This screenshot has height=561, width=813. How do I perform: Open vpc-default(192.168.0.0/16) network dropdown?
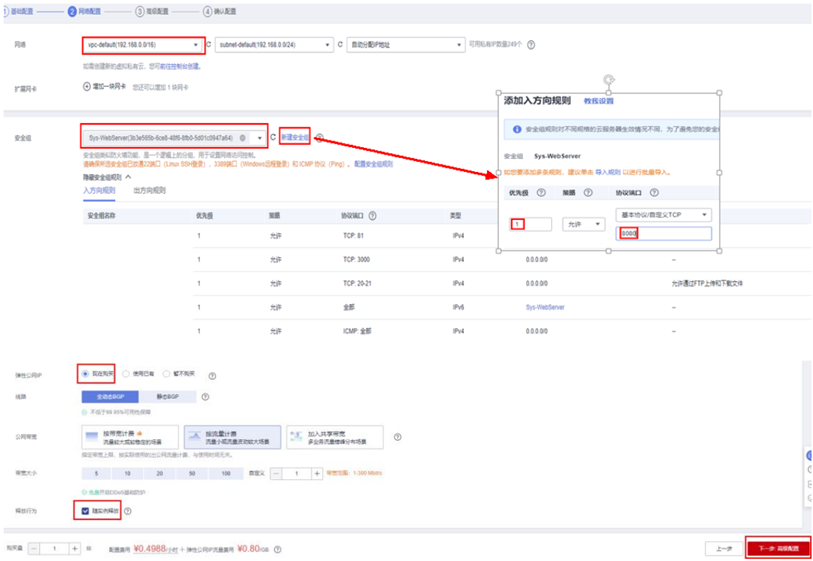143,45
